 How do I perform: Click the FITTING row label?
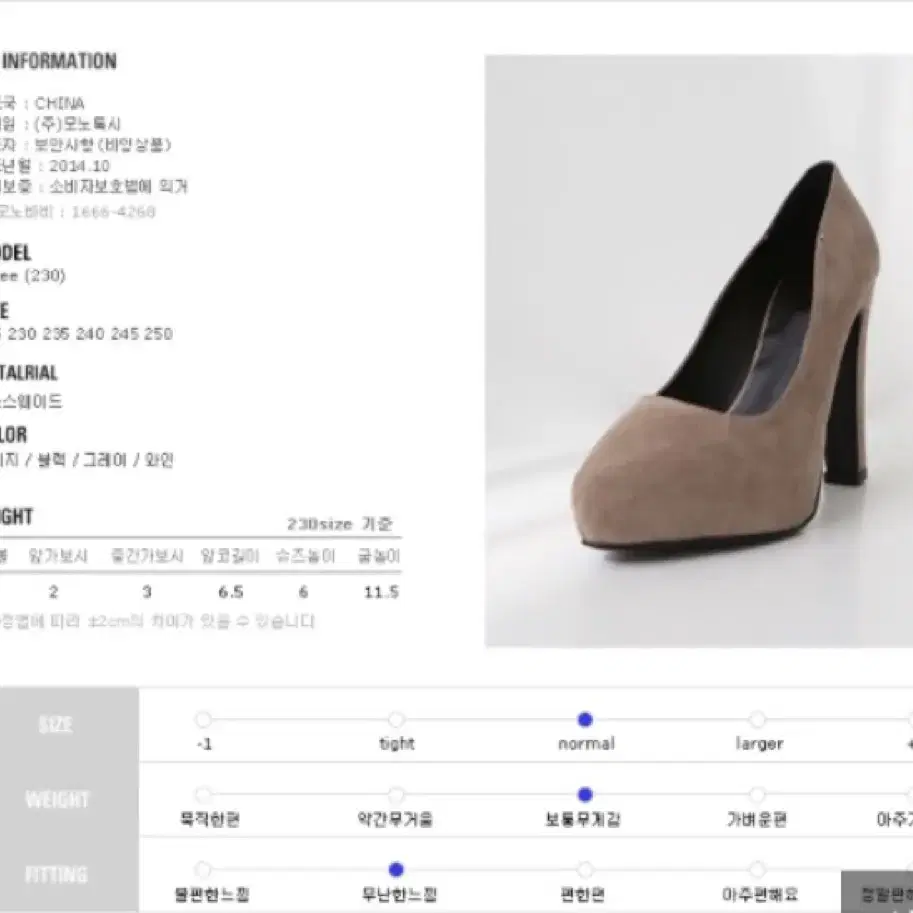[56, 875]
